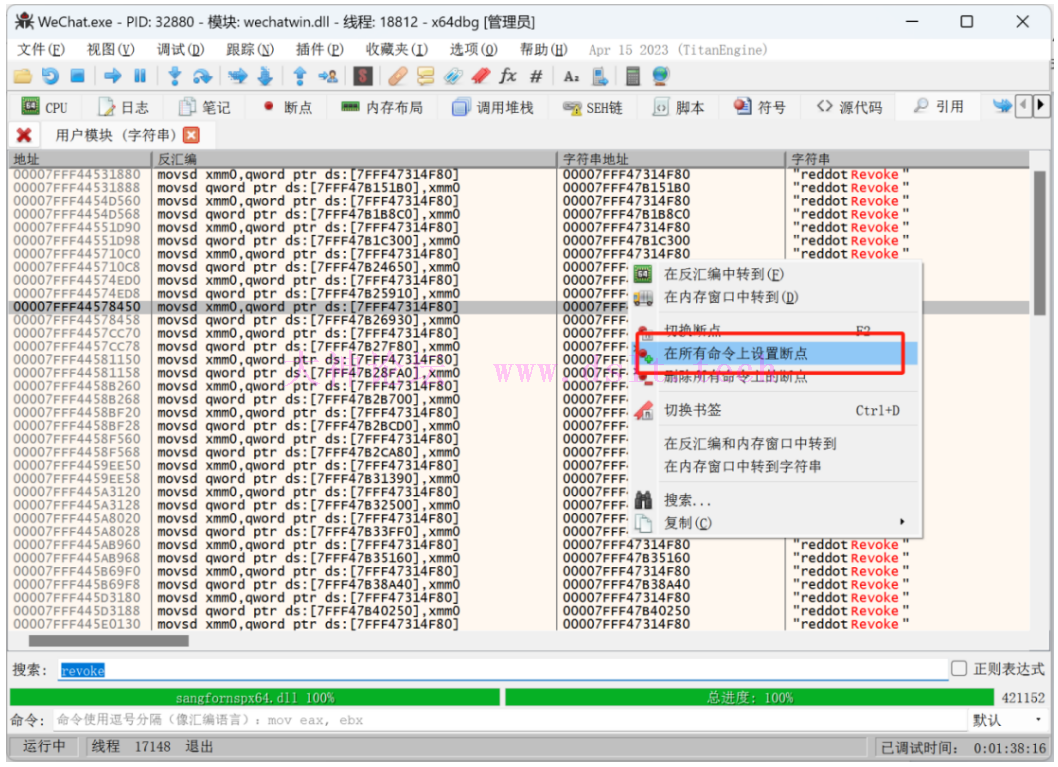Click the tab bar left arrow
The width and height of the screenshot is (1058, 767).
1024,105
